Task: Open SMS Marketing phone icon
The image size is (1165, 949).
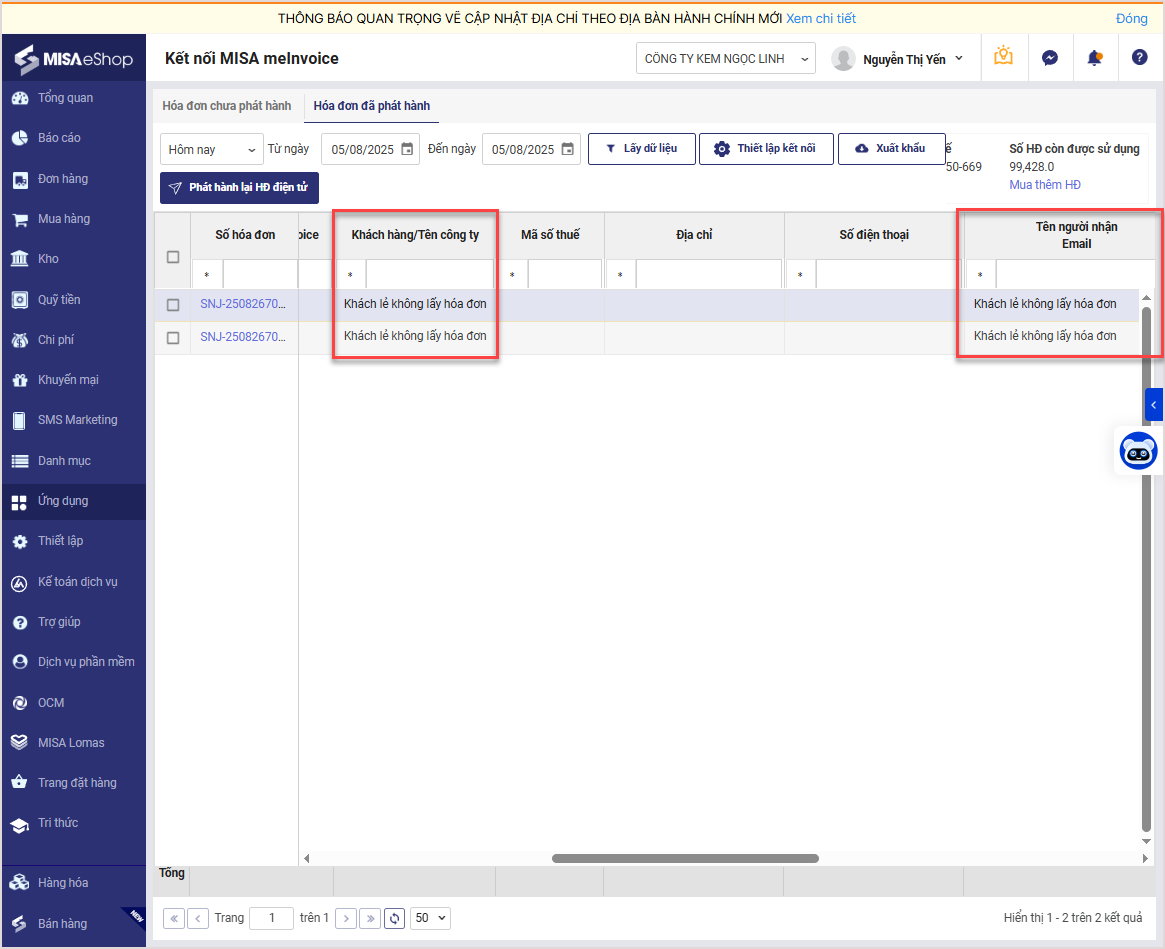Action: [20, 421]
